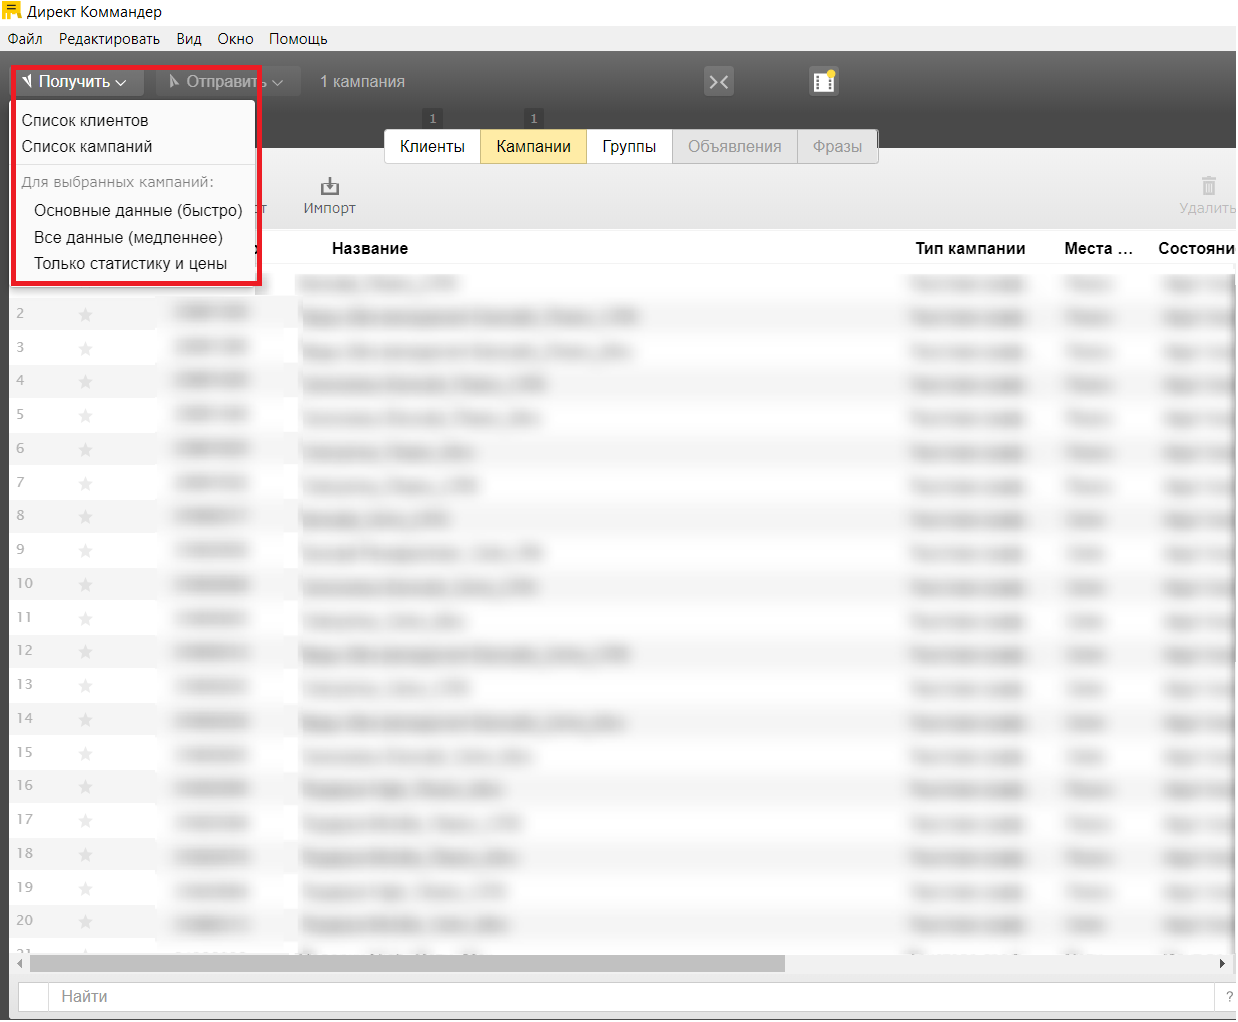Mark row 17 with the star

[x=85, y=821]
